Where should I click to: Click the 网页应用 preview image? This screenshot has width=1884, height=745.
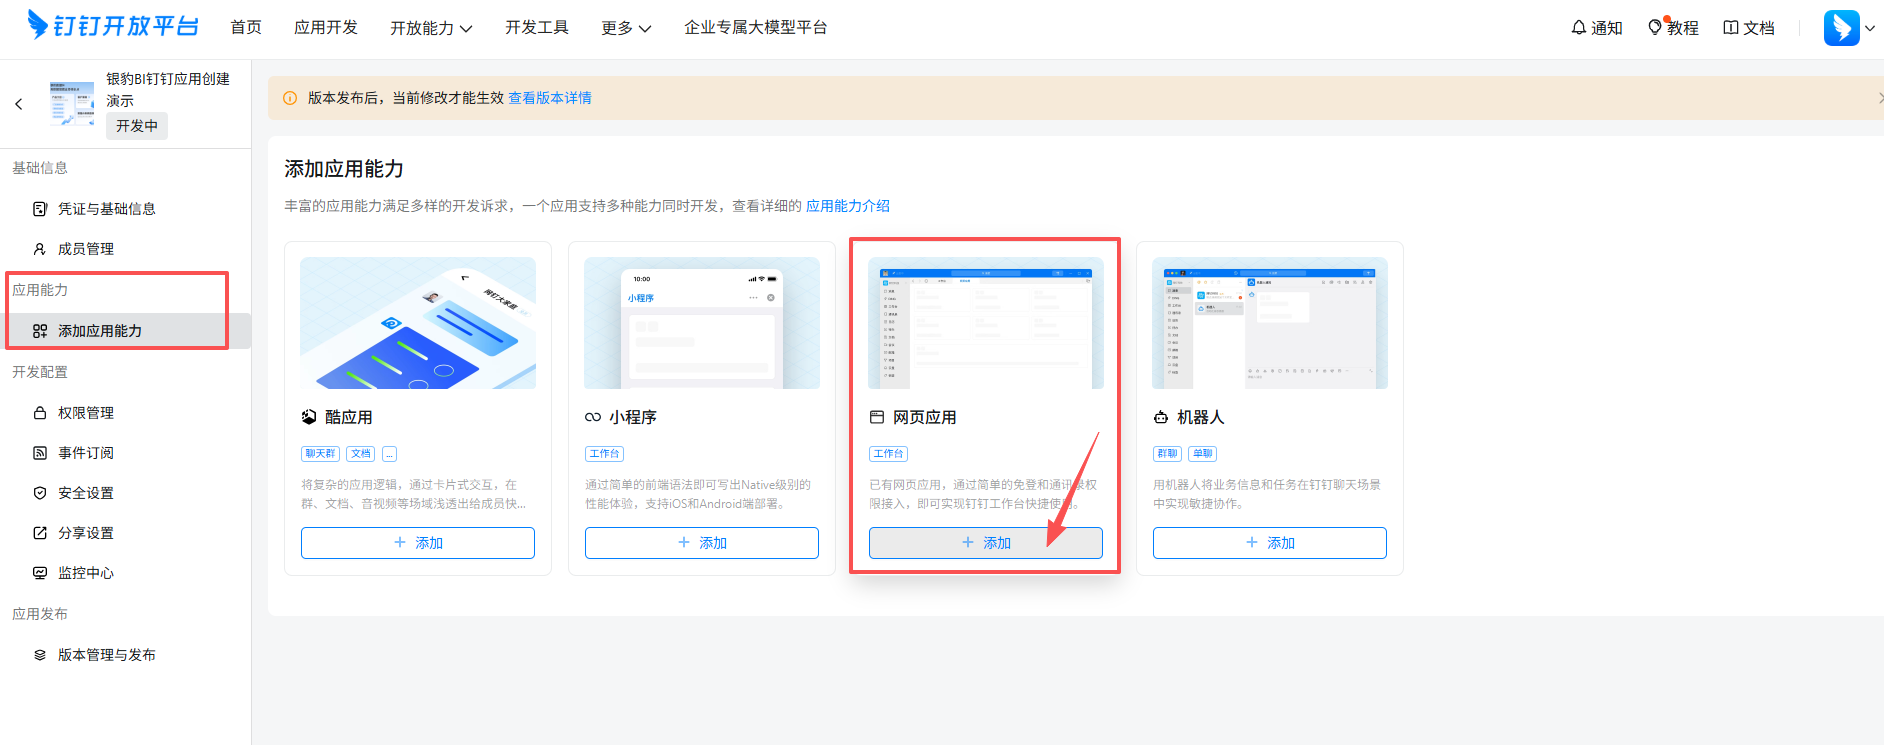(986, 323)
